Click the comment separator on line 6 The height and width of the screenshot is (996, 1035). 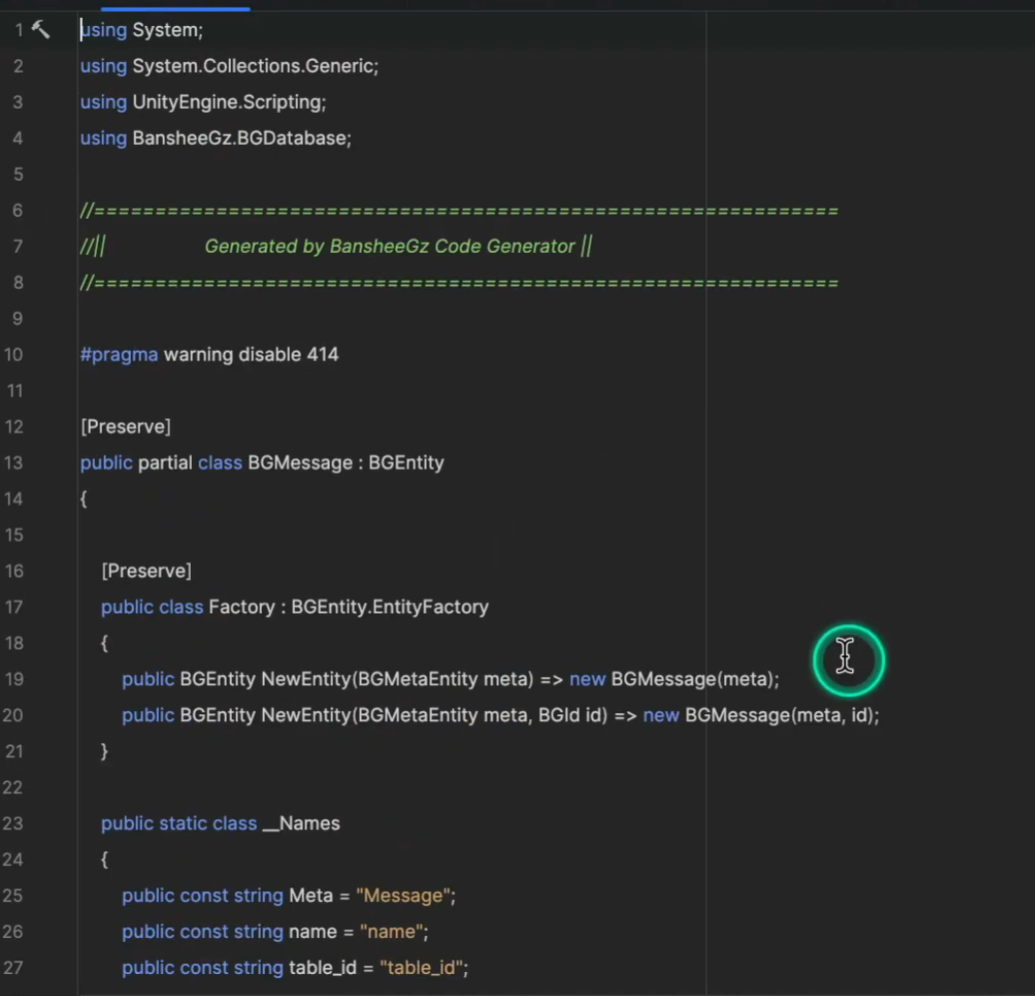pyautogui.click(x=459, y=211)
